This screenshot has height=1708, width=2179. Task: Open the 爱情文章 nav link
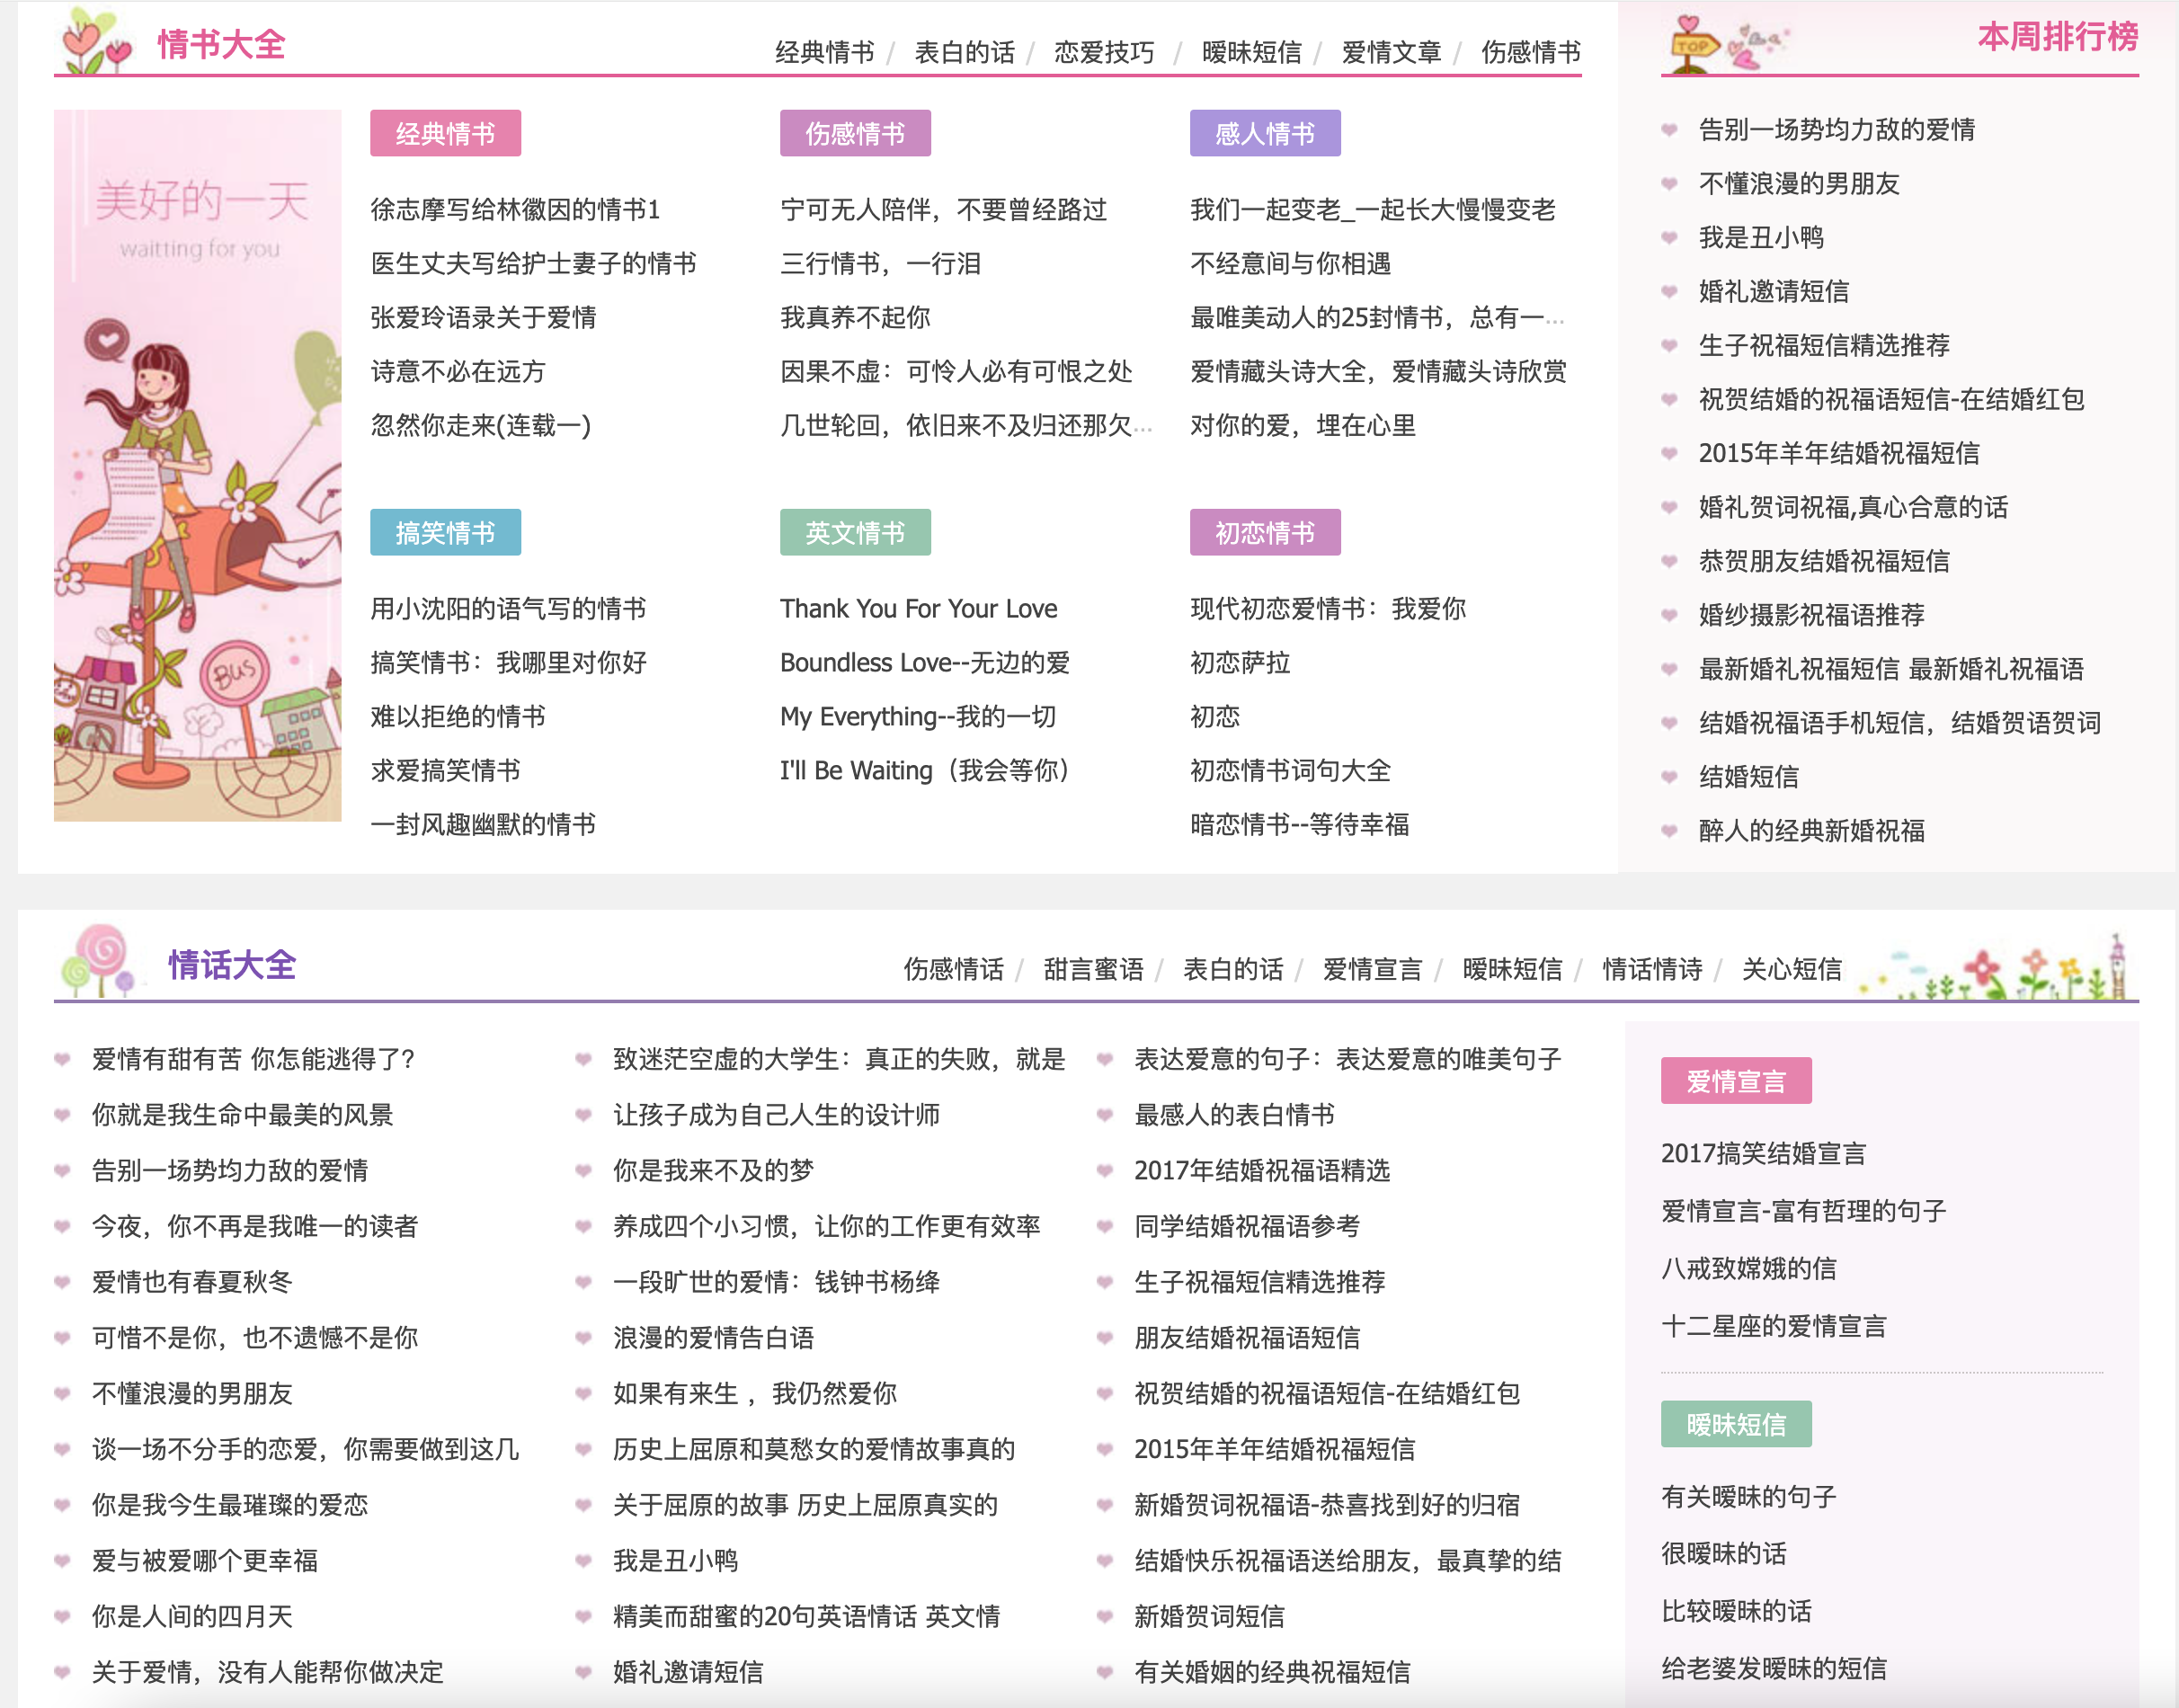[1391, 52]
